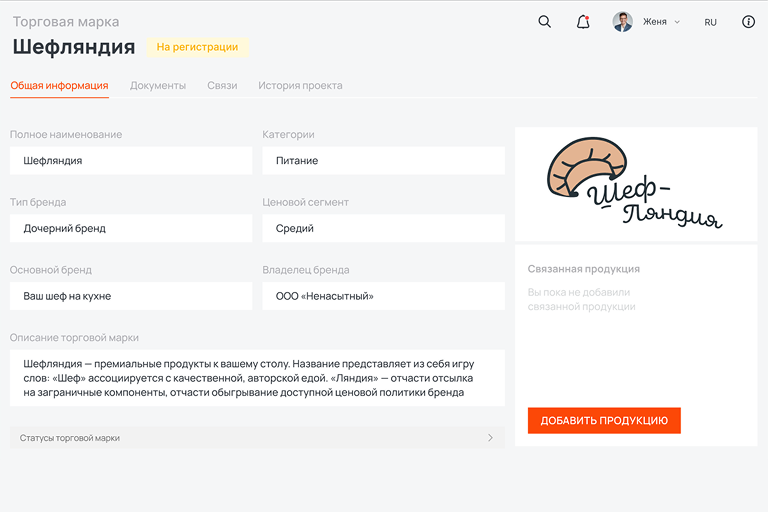Click the Шеф-Ляндия logo image

pyautogui.click(x=635, y=184)
